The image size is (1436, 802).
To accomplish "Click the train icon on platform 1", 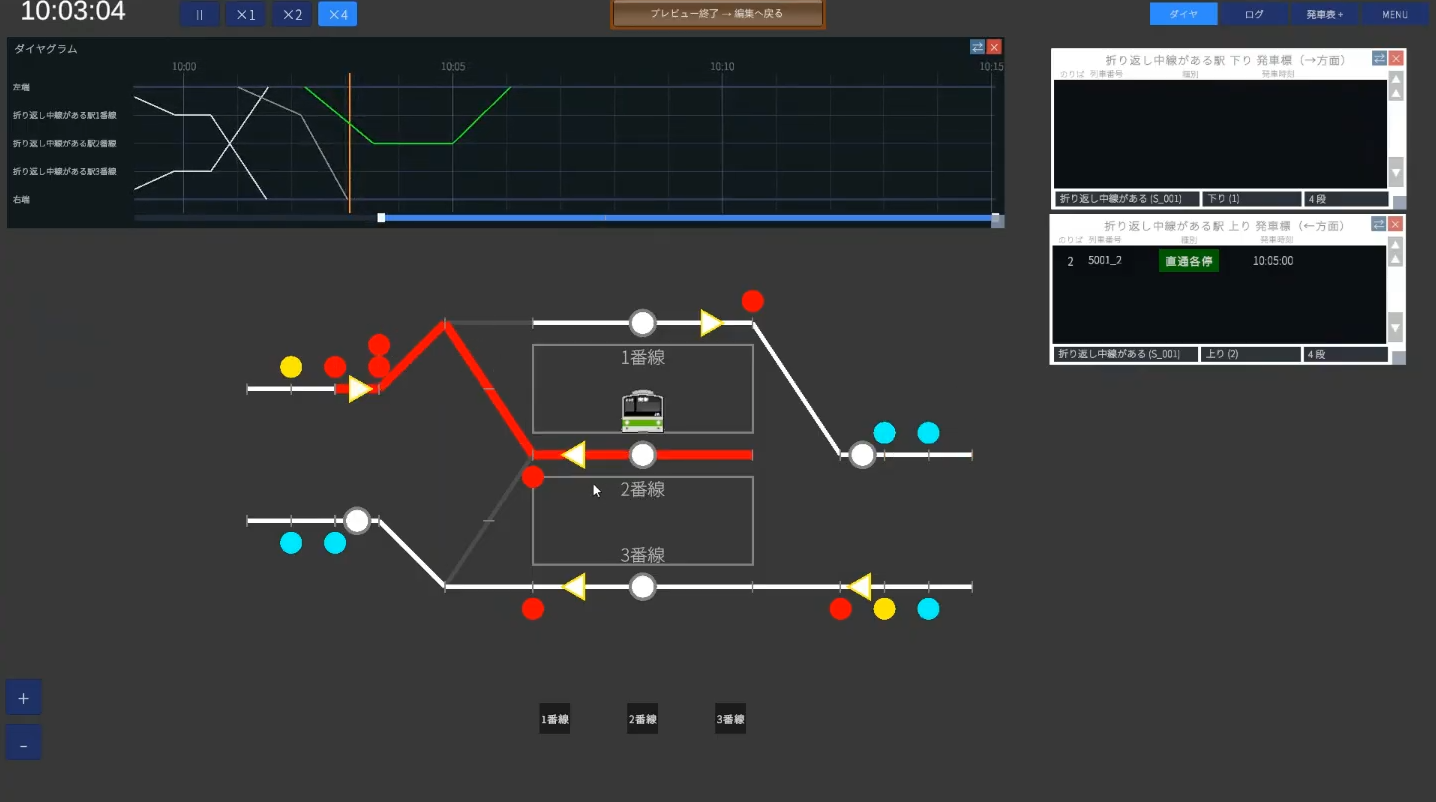I will [642, 410].
